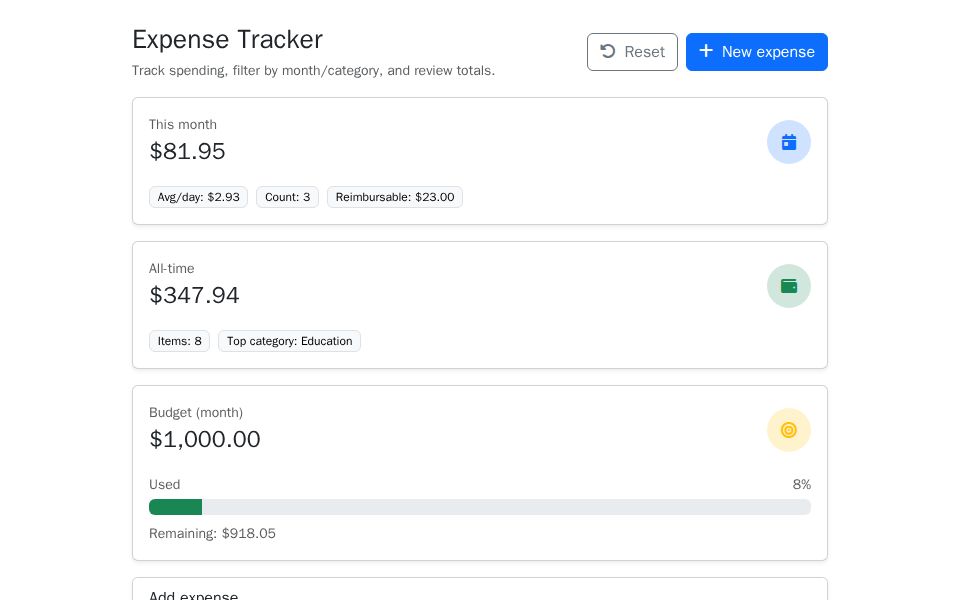Select the Avg/day: $2.93 badge
This screenshot has width=960, height=600.
198,197
